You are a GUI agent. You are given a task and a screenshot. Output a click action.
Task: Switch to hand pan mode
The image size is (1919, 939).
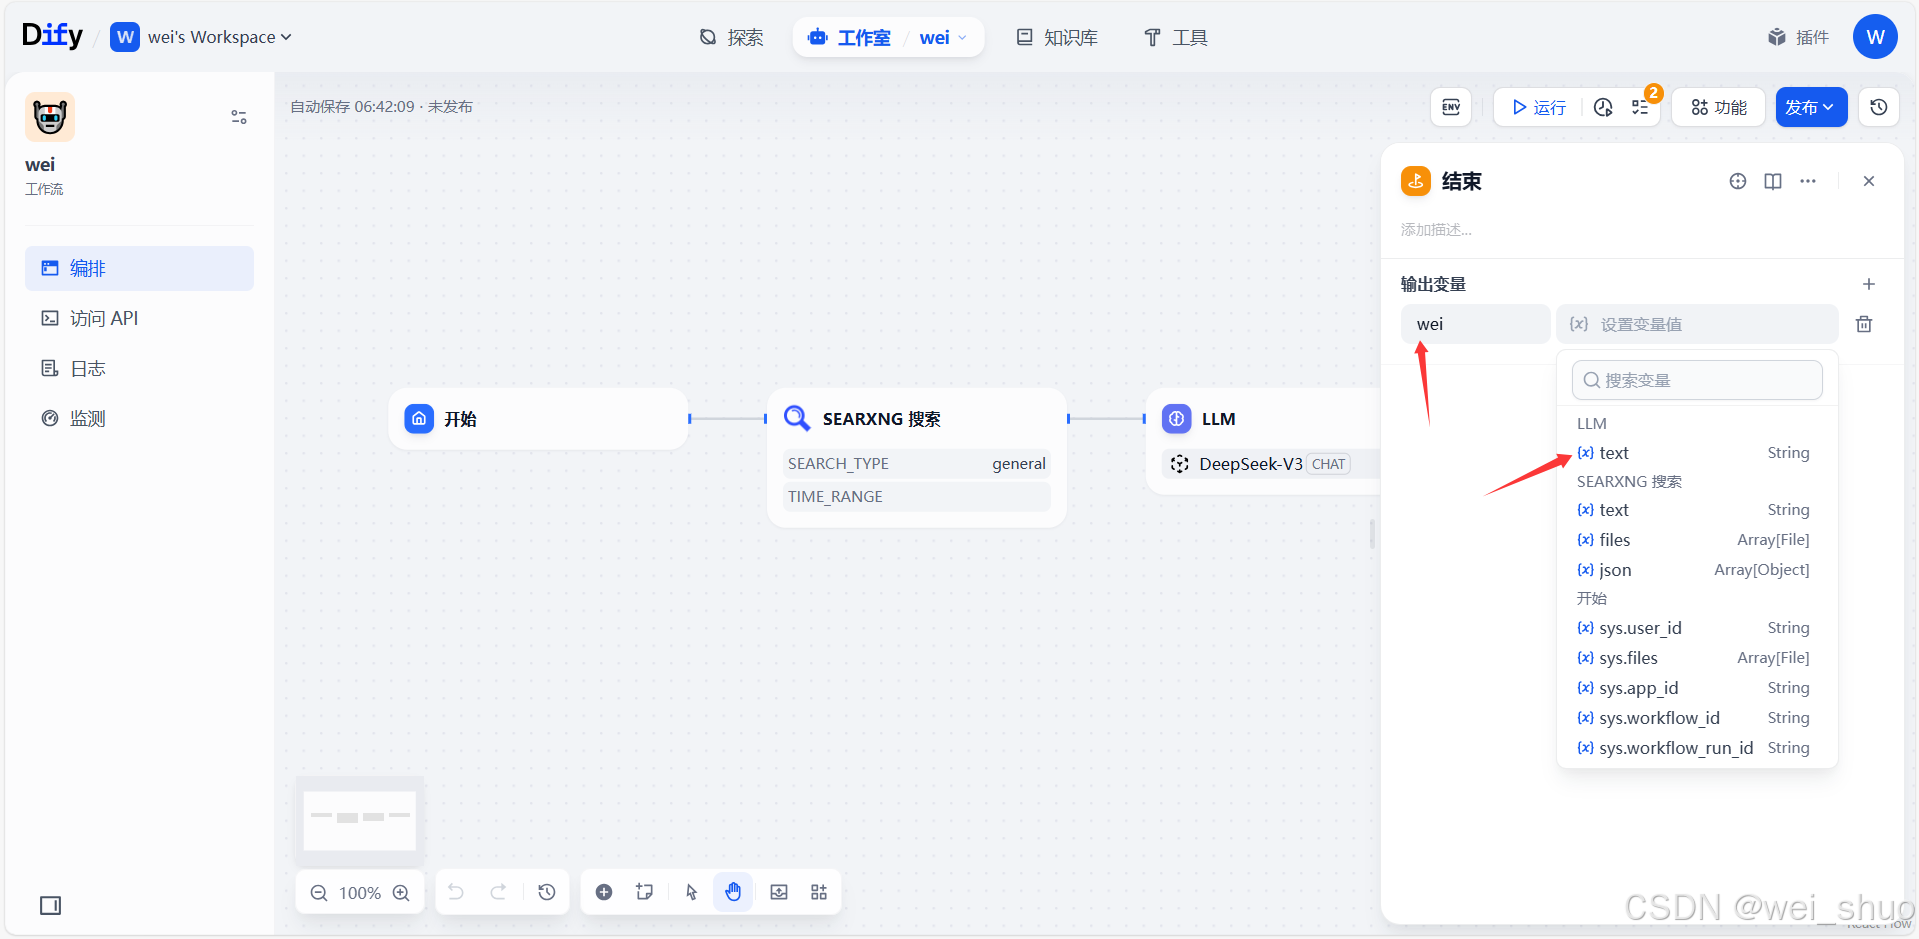[733, 892]
